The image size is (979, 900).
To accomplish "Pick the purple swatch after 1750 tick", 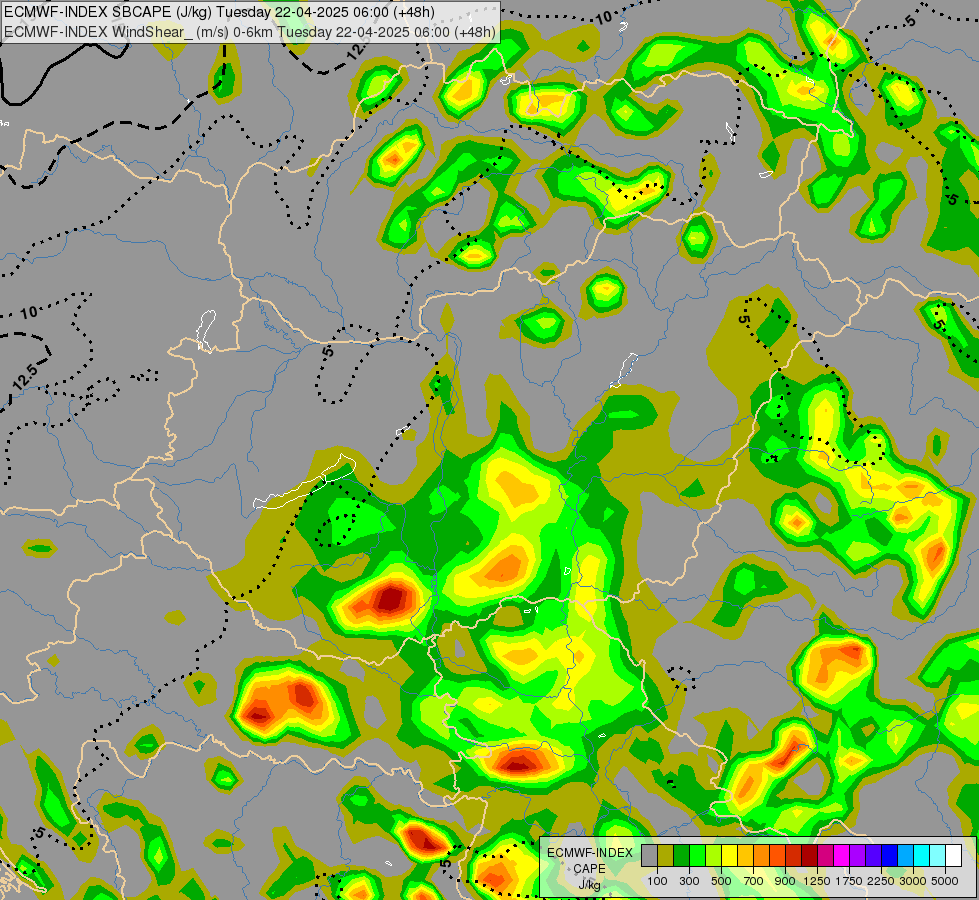I will (x=857, y=856).
